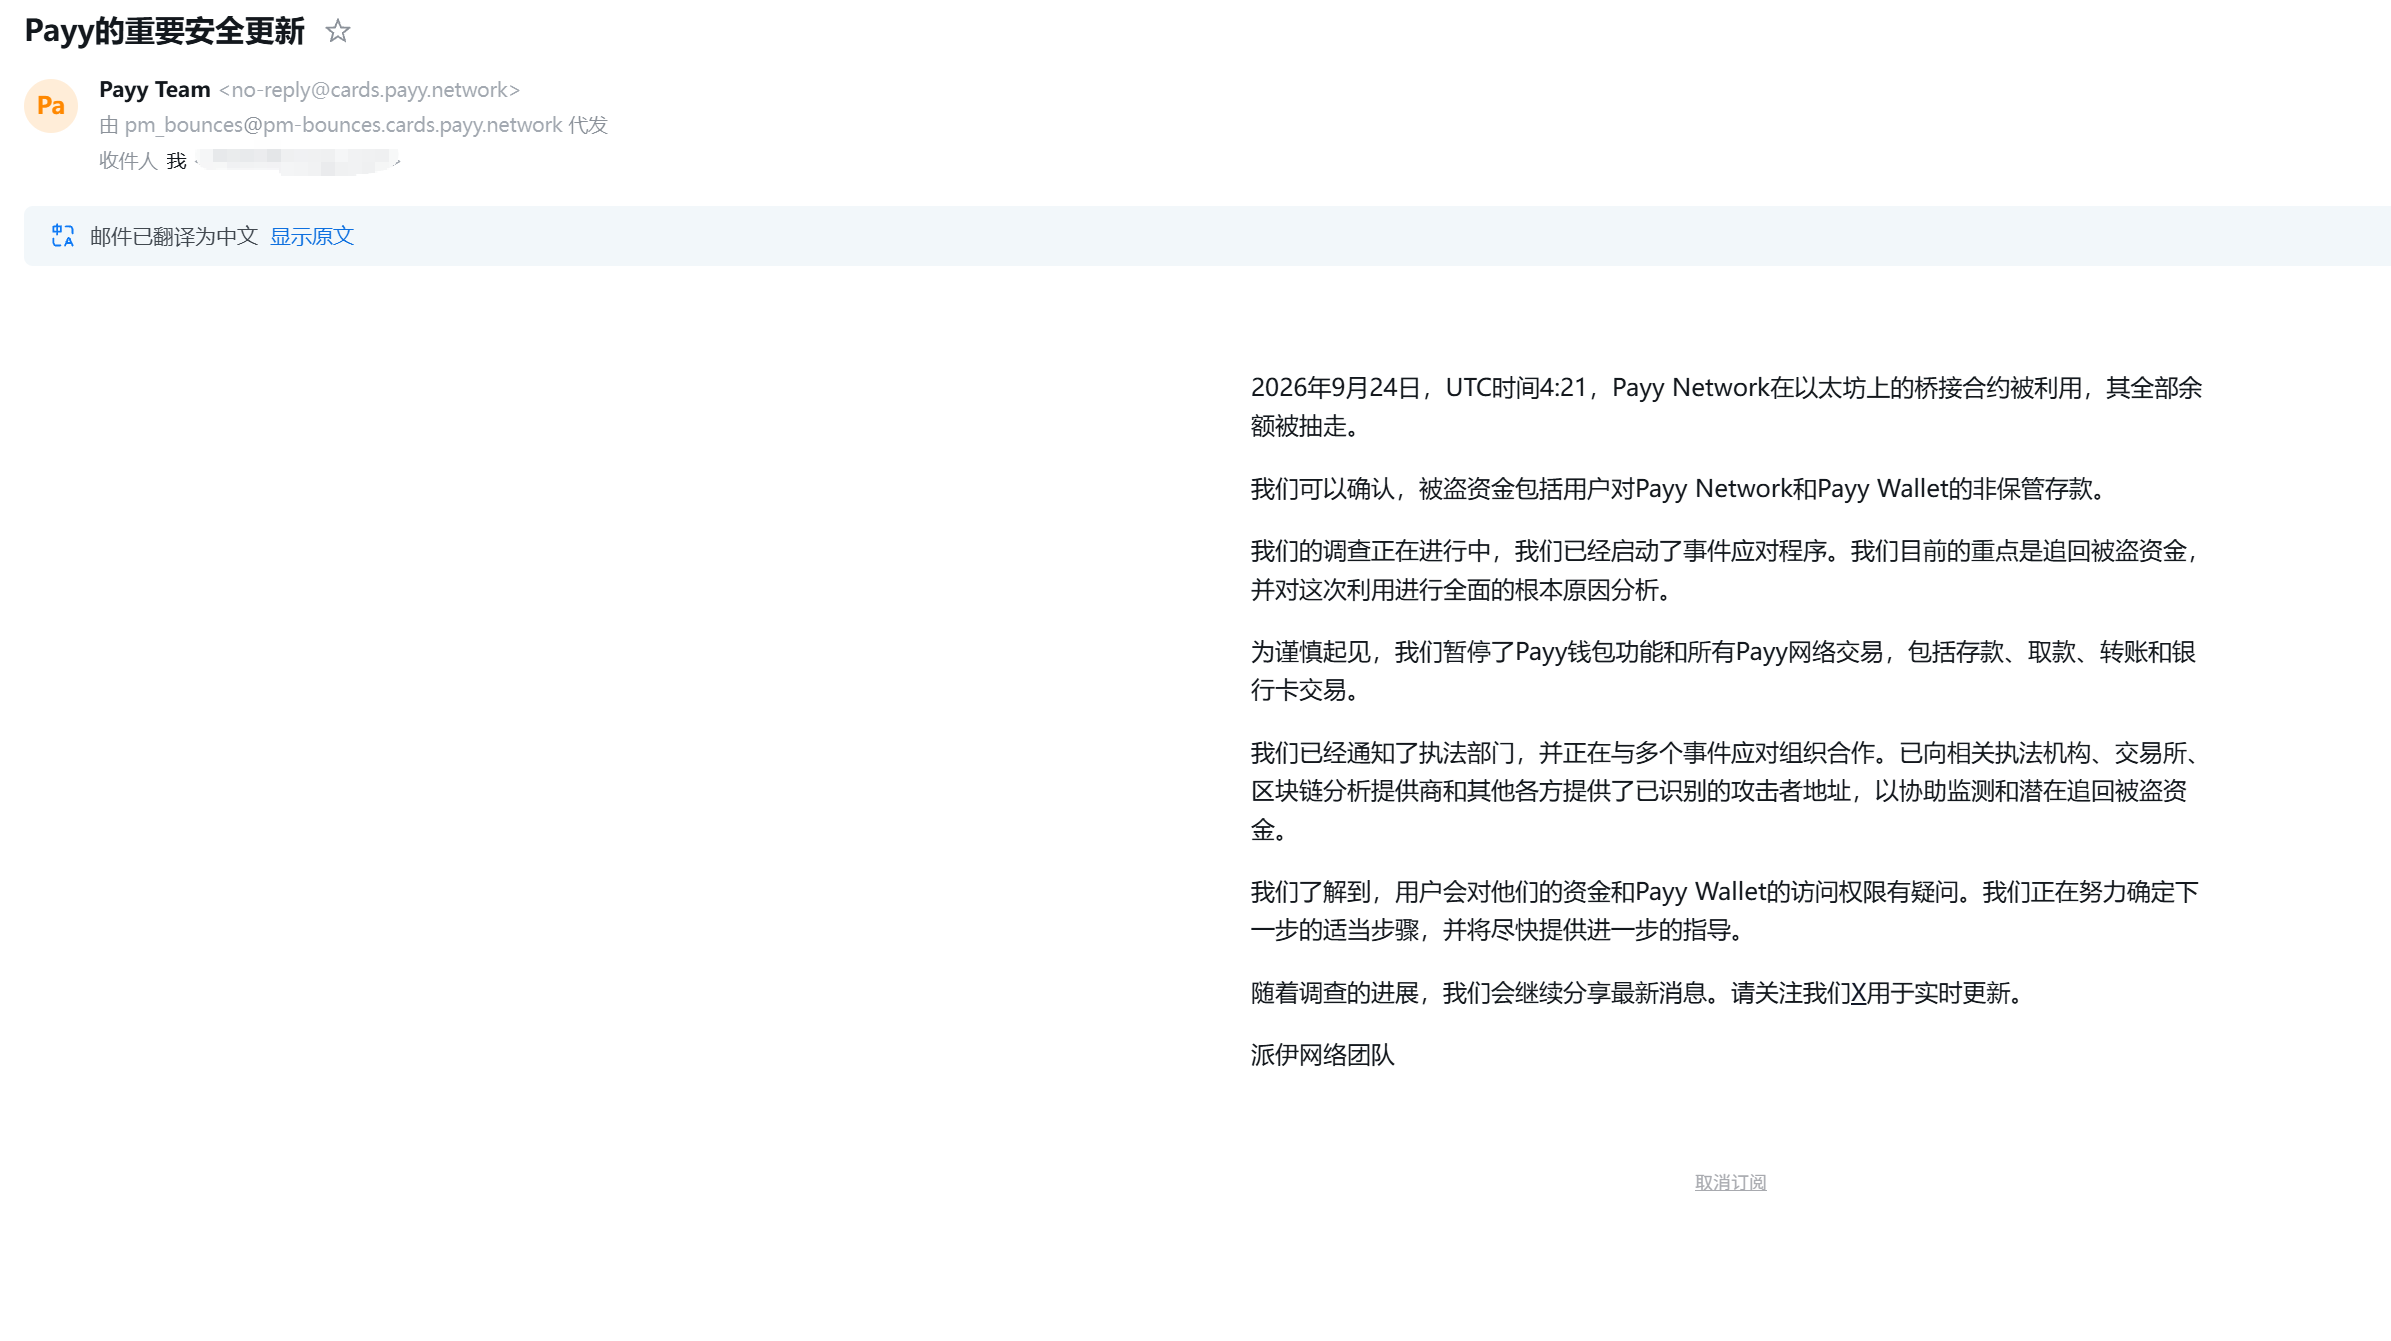
Task: Click the translation icon in the banner
Action: 63,236
